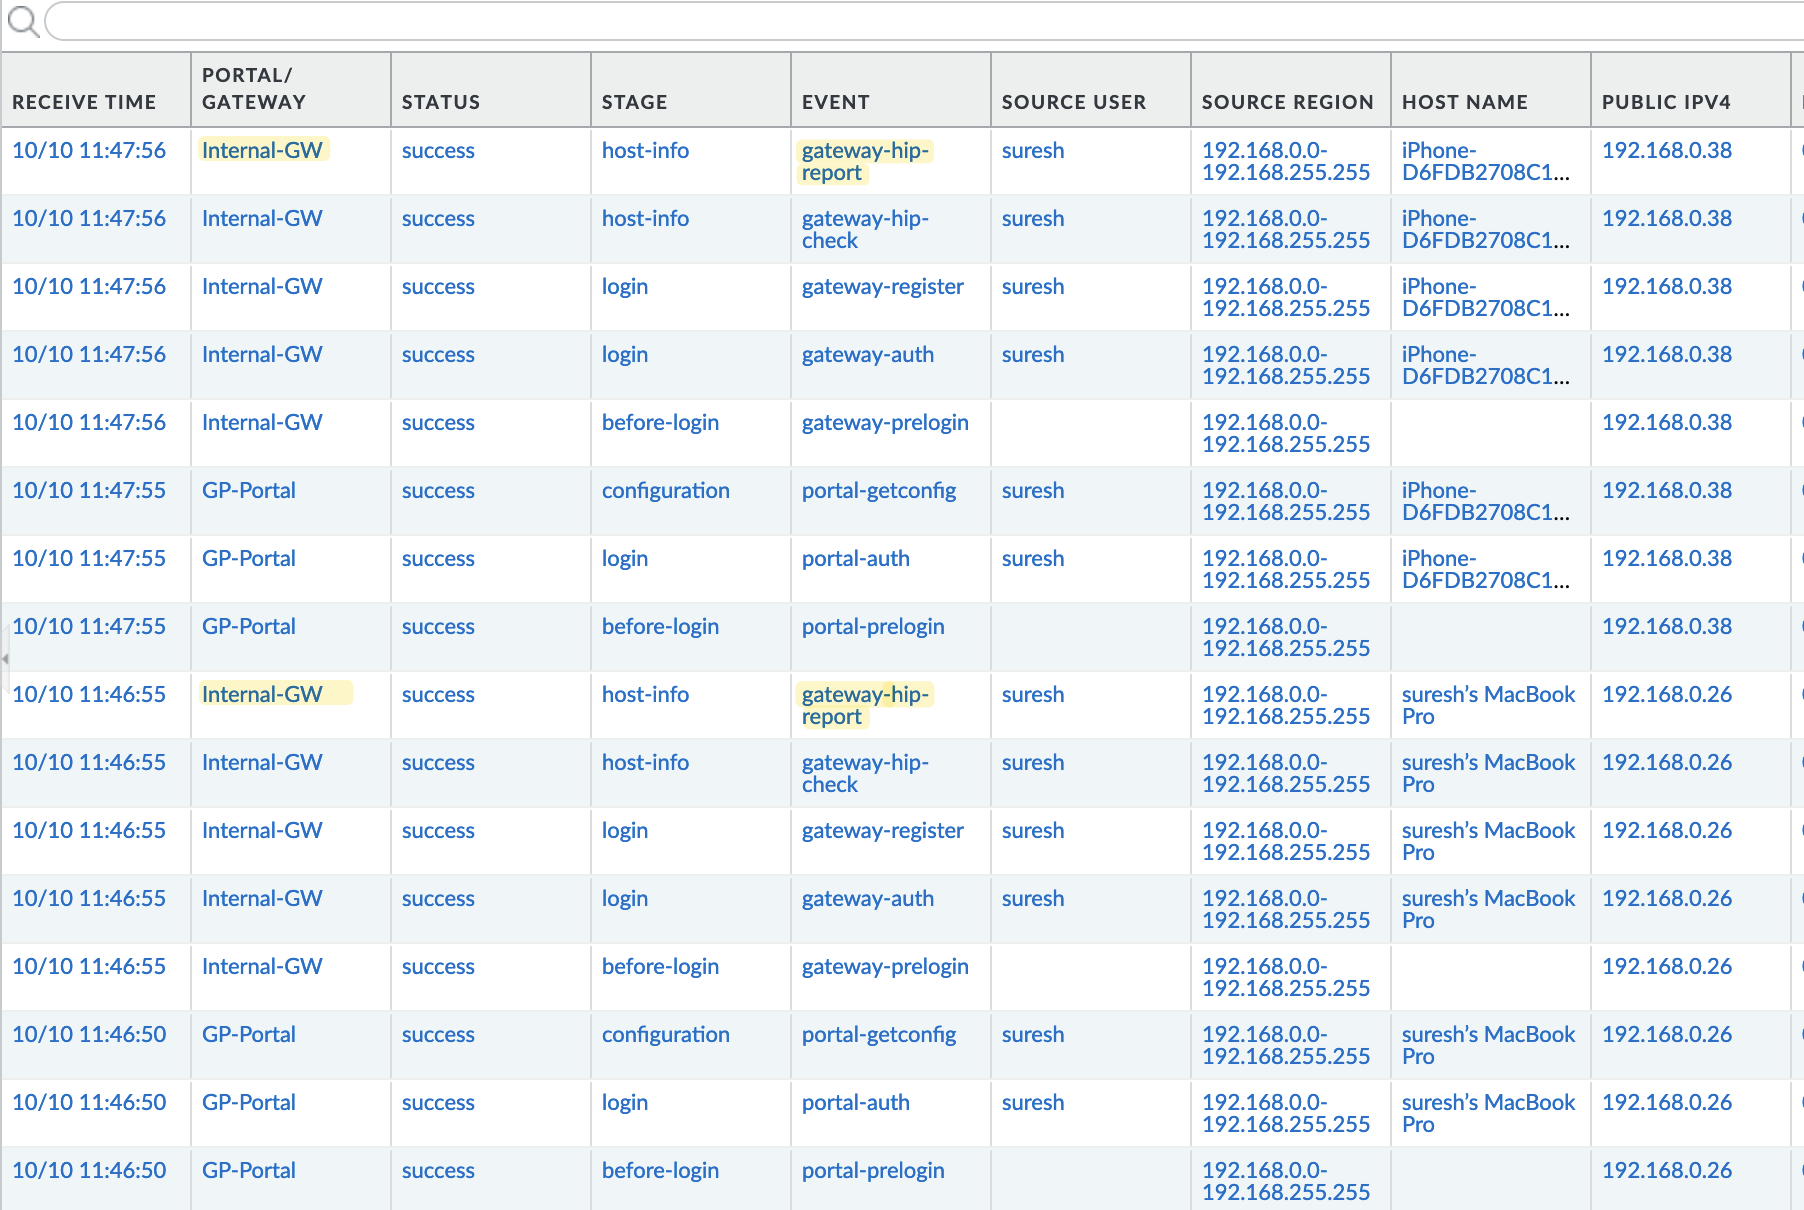Screen dimensions: 1804x1210
Task: Click the portal-prelogin event link
Action: (x=874, y=626)
